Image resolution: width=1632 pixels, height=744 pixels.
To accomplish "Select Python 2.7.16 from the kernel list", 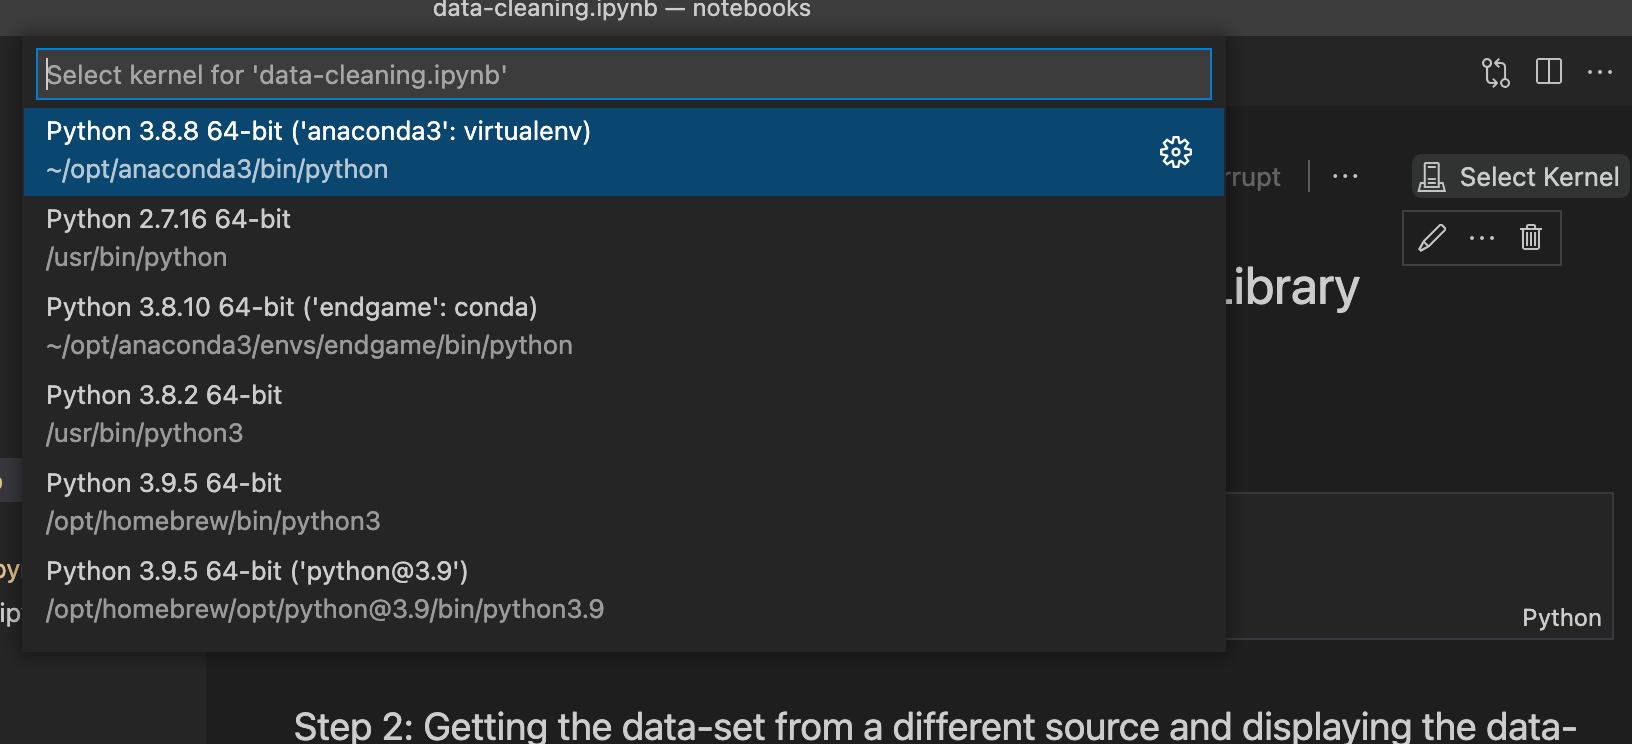I will [x=400, y=236].
